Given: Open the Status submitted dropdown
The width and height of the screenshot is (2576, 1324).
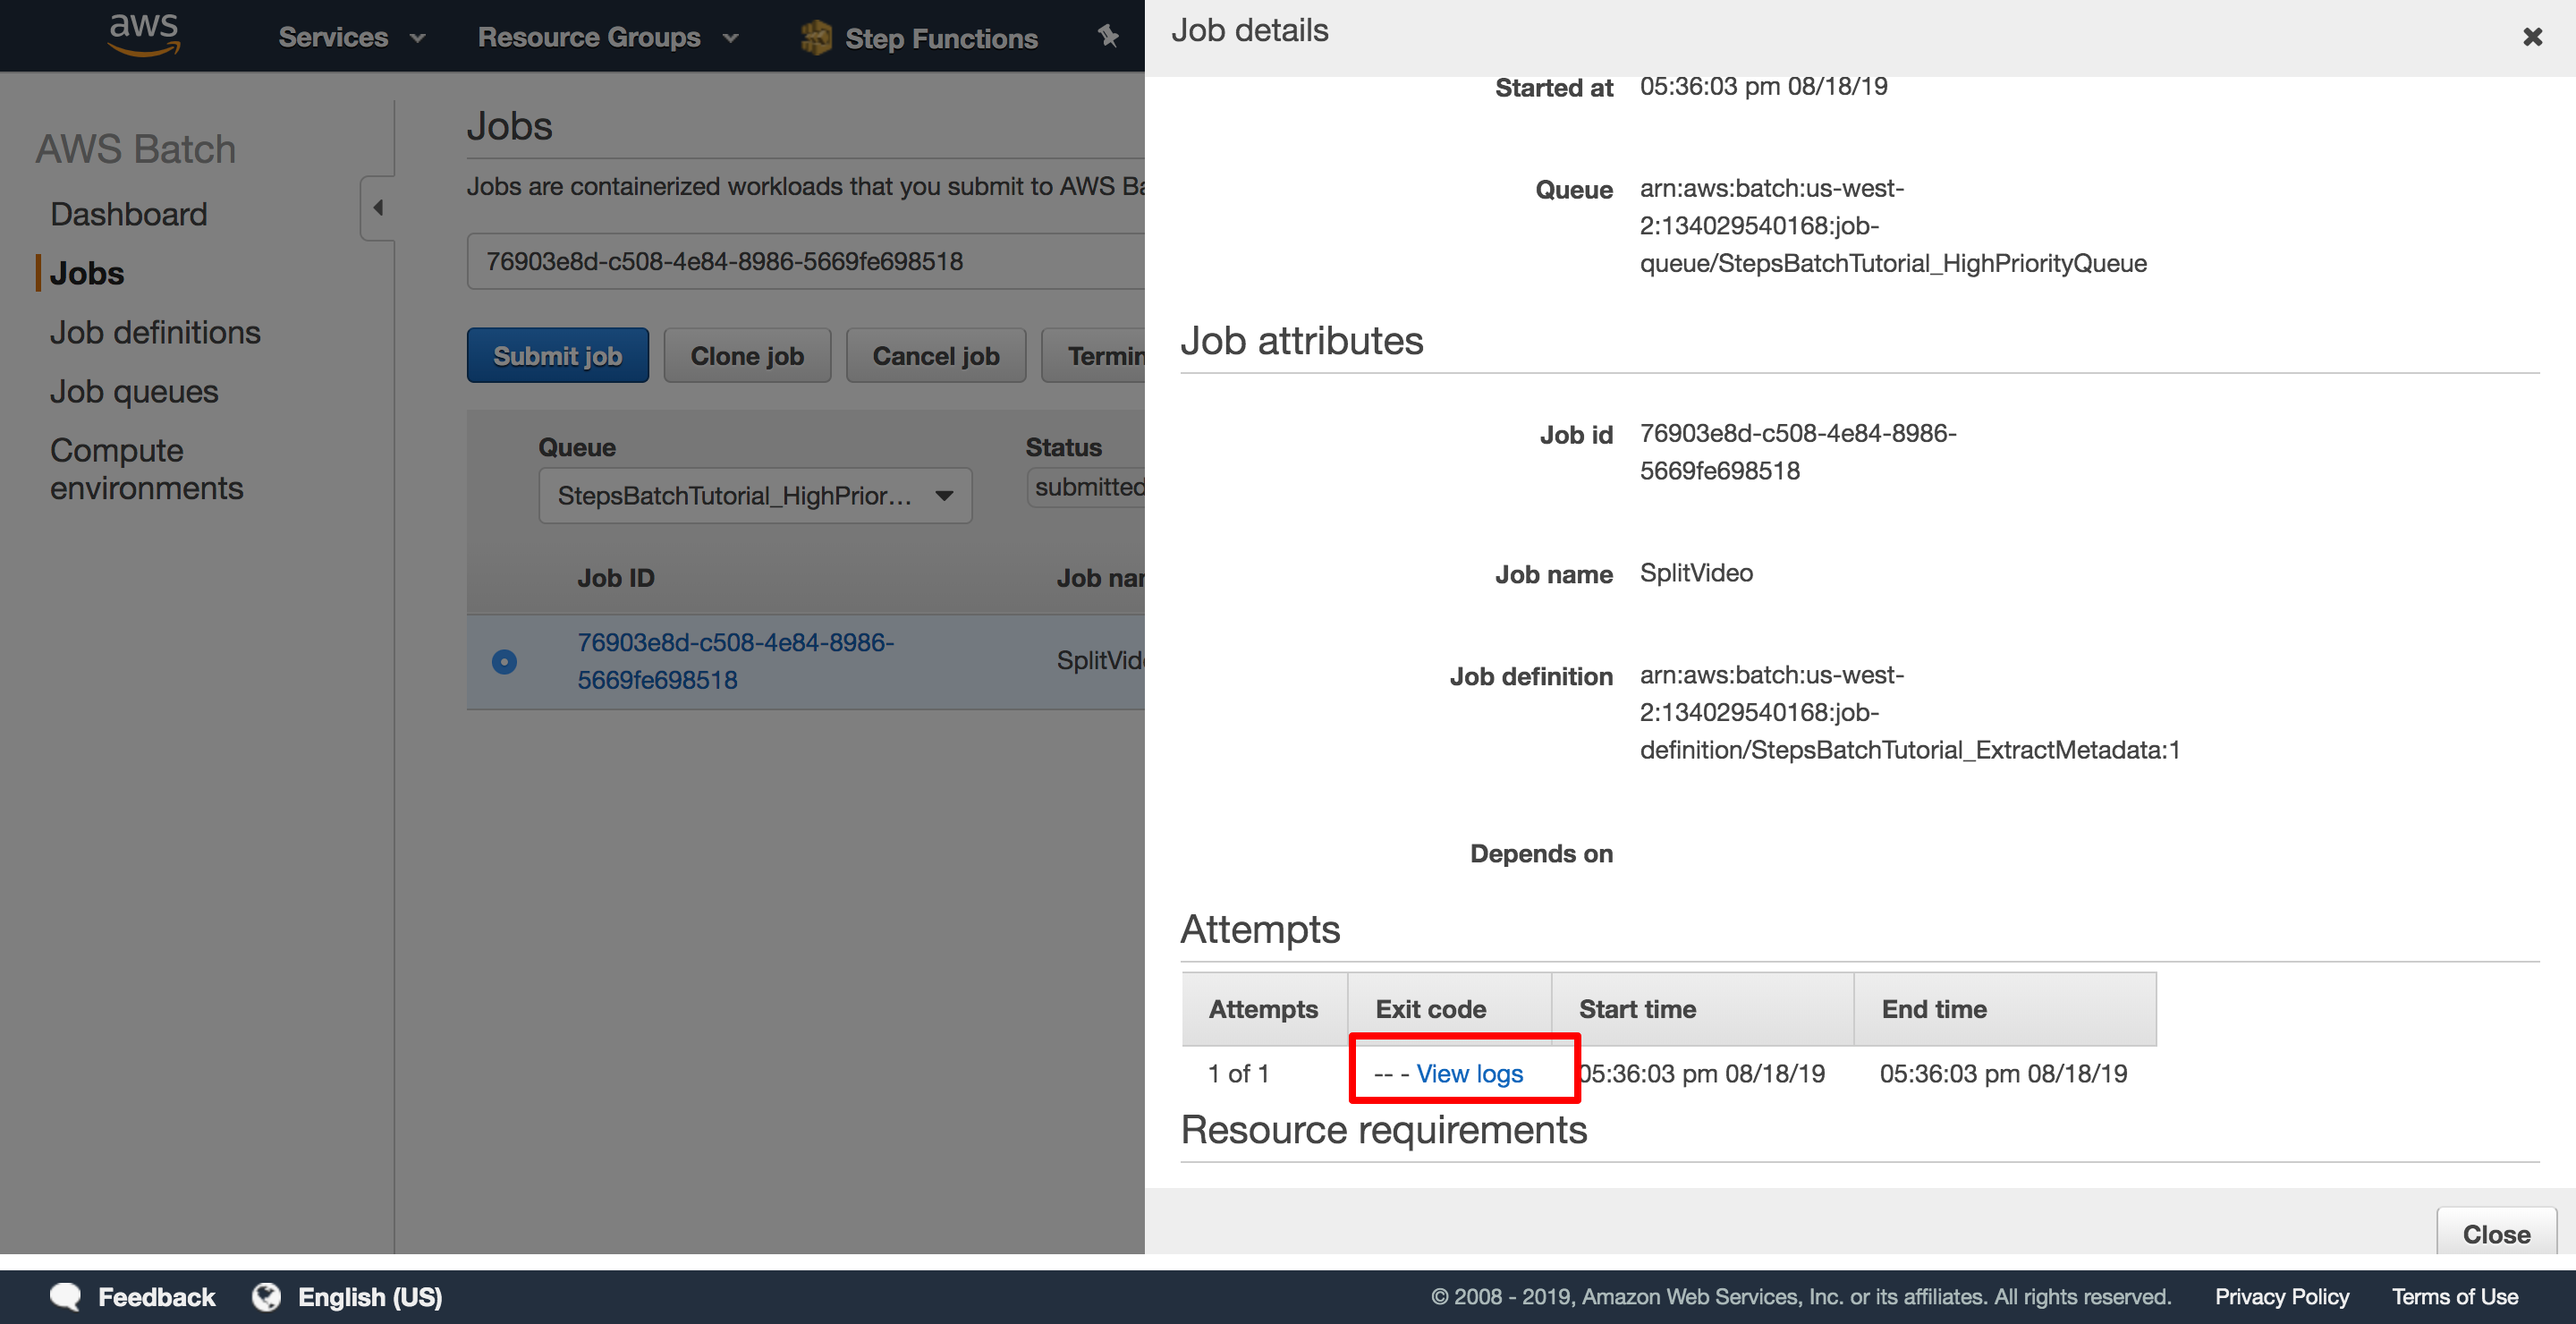Looking at the screenshot, I should (x=1086, y=487).
